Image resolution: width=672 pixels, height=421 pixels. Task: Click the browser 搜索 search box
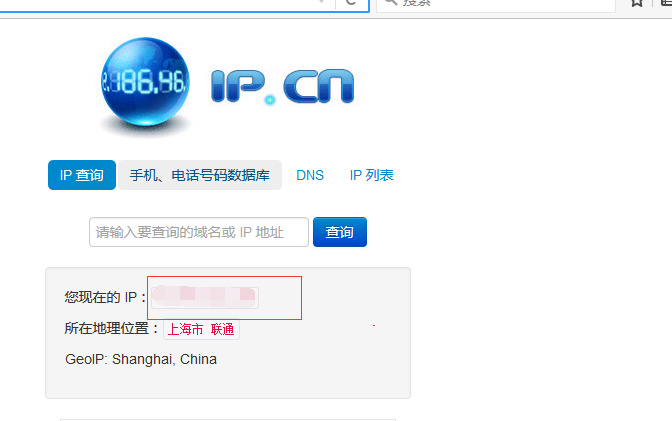(496, 3)
